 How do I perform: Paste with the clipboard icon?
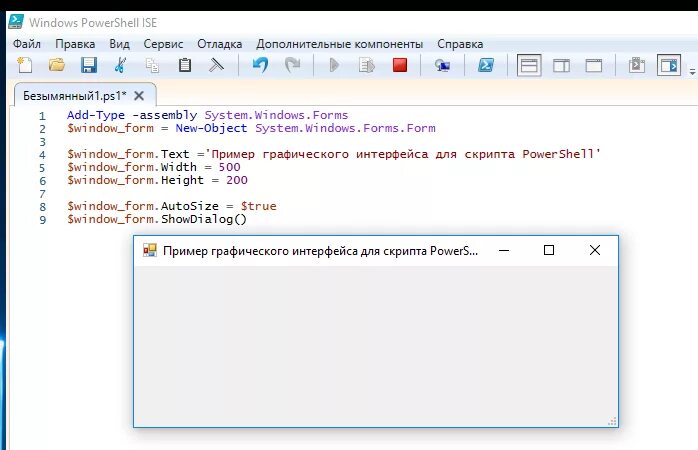(184, 65)
